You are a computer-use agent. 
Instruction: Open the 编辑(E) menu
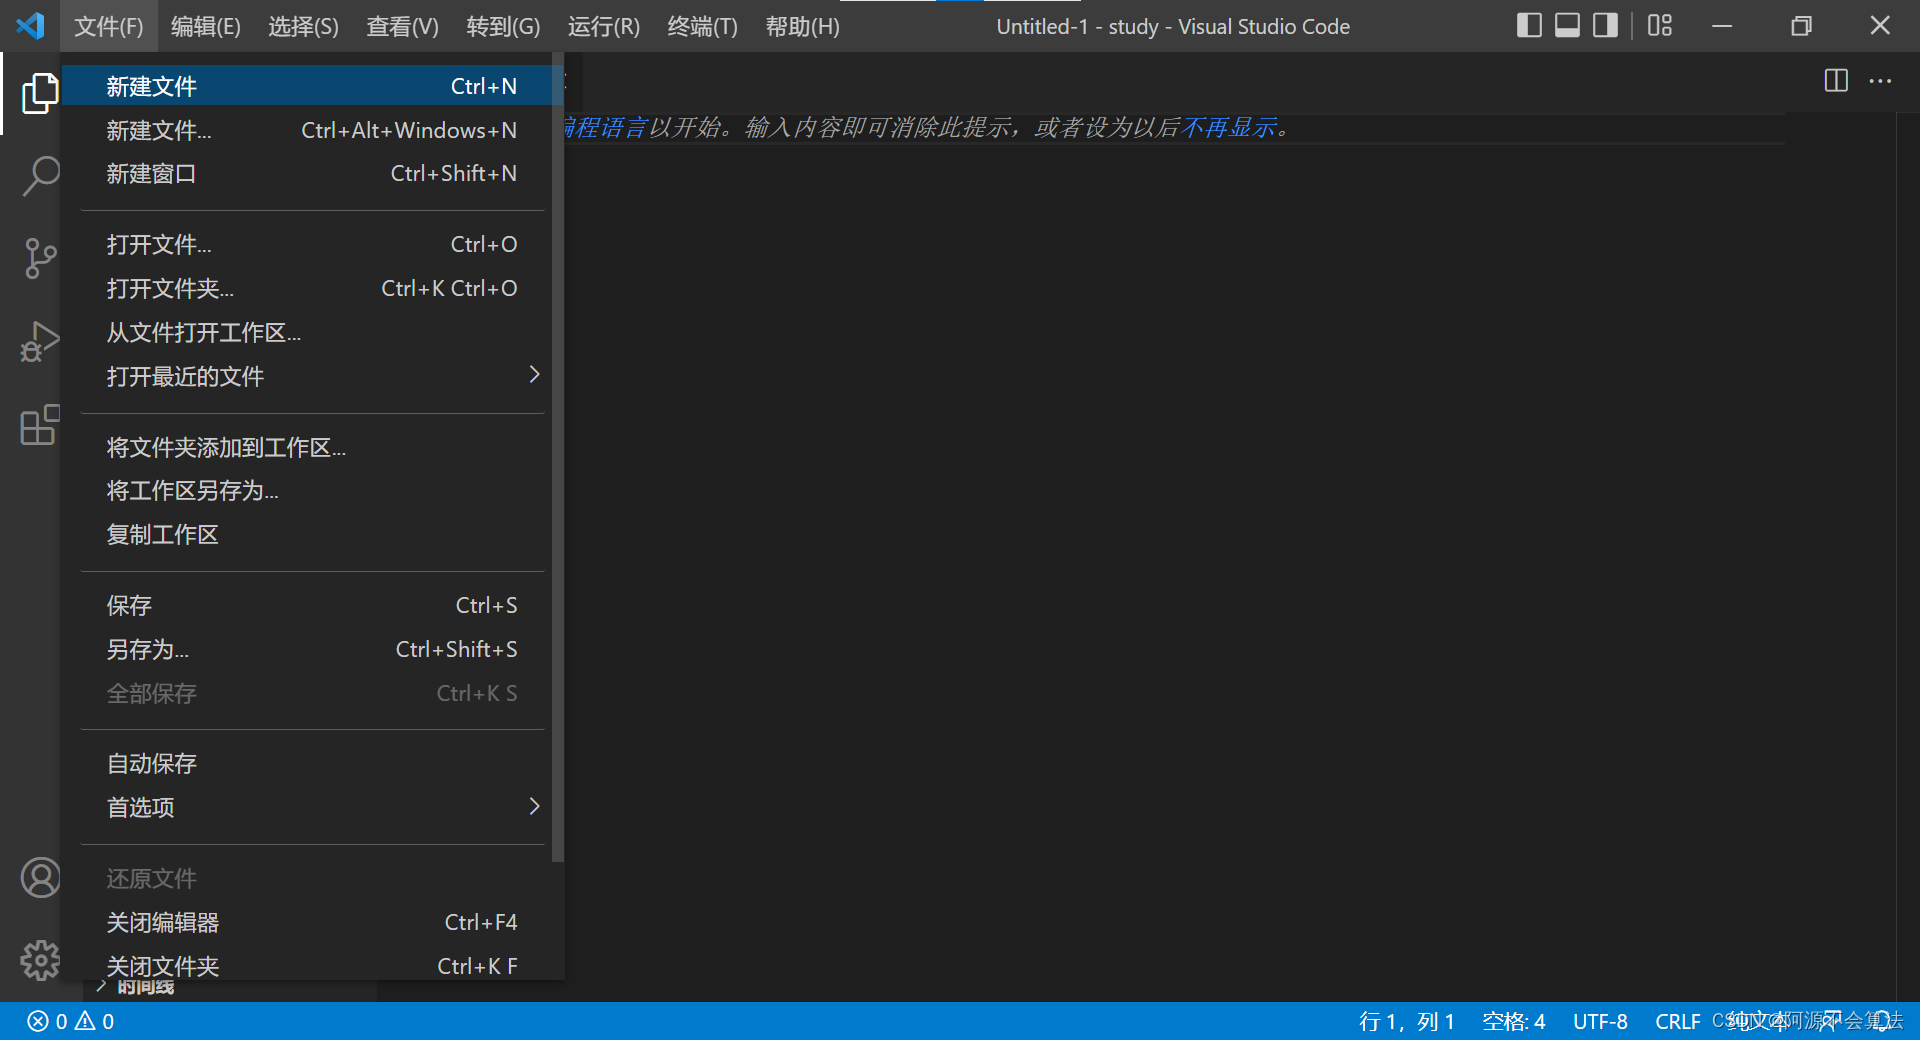pos(205,26)
